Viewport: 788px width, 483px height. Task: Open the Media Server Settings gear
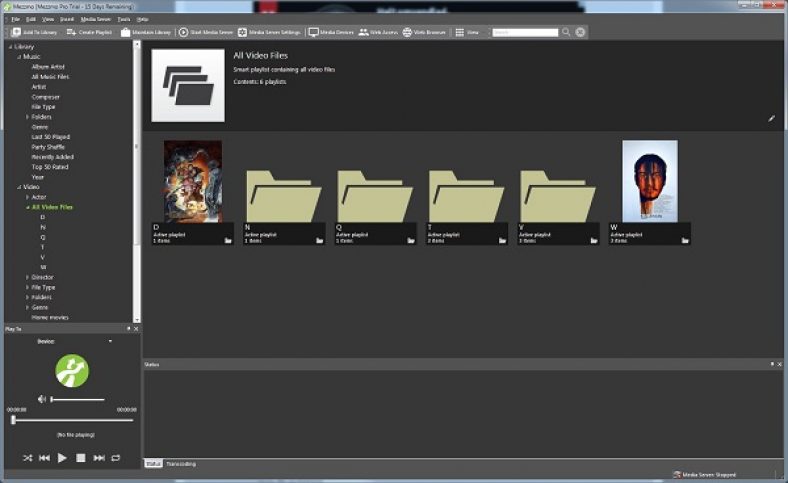click(x=243, y=32)
